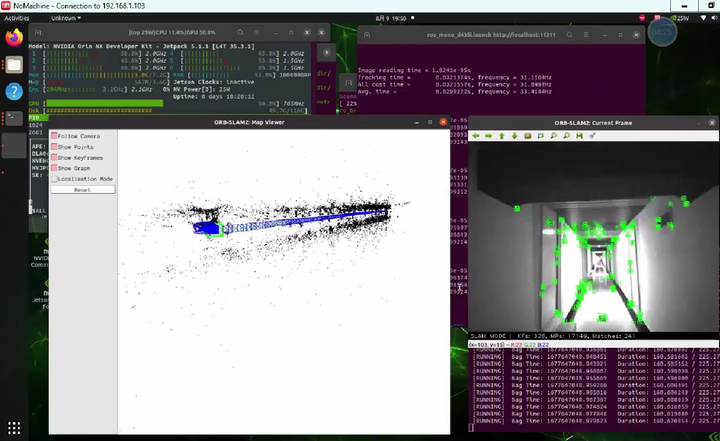The image size is (720, 441).
Task: Click the pixel coordinates status bar in Current Frame
Action: (593, 345)
